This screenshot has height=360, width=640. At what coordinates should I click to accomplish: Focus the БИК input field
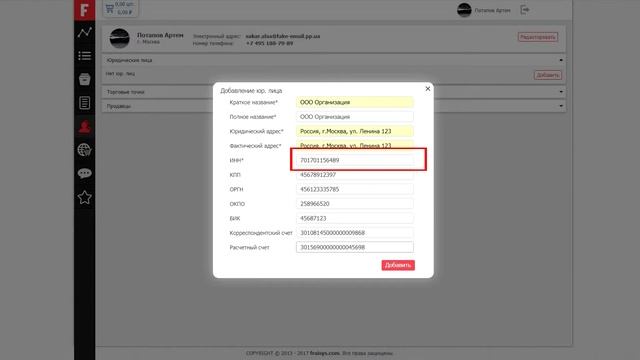[x=355, y=218]
